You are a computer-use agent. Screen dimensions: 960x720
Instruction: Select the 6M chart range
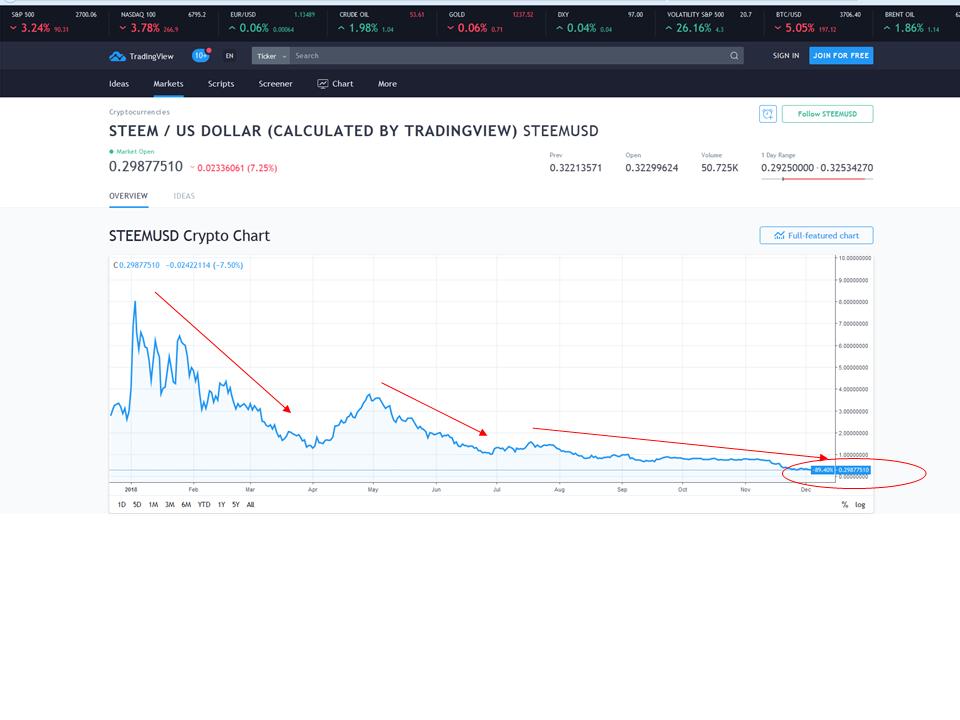tap(186, 504)
